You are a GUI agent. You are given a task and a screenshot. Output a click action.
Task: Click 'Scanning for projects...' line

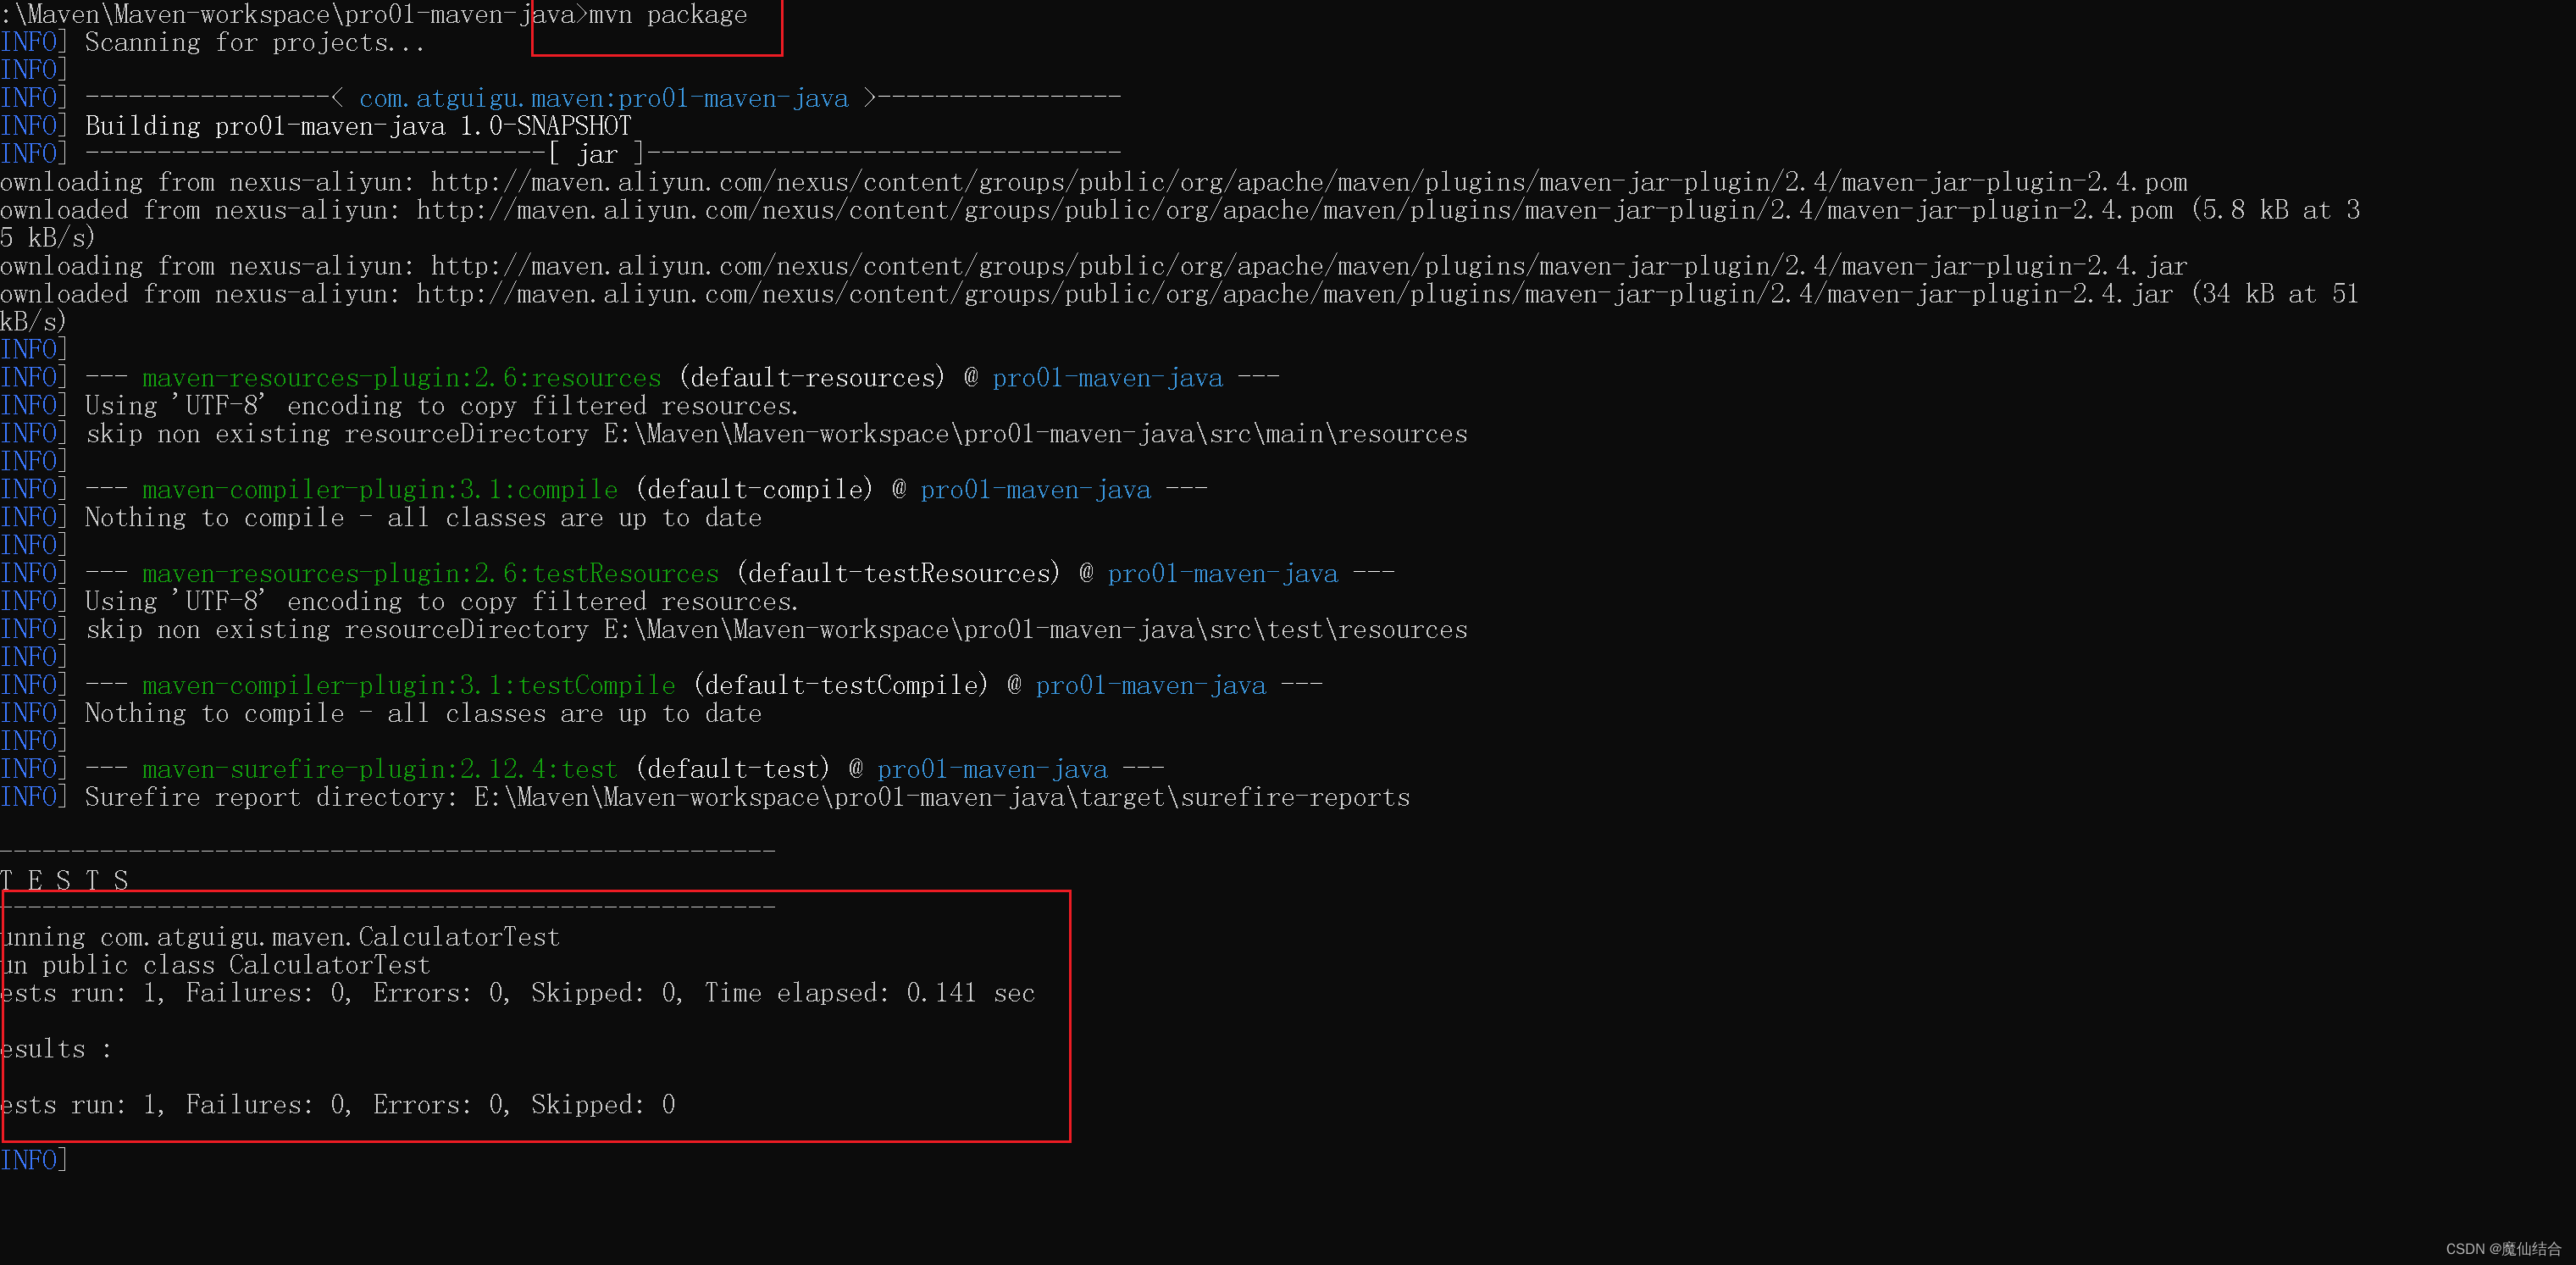[255, 43]
